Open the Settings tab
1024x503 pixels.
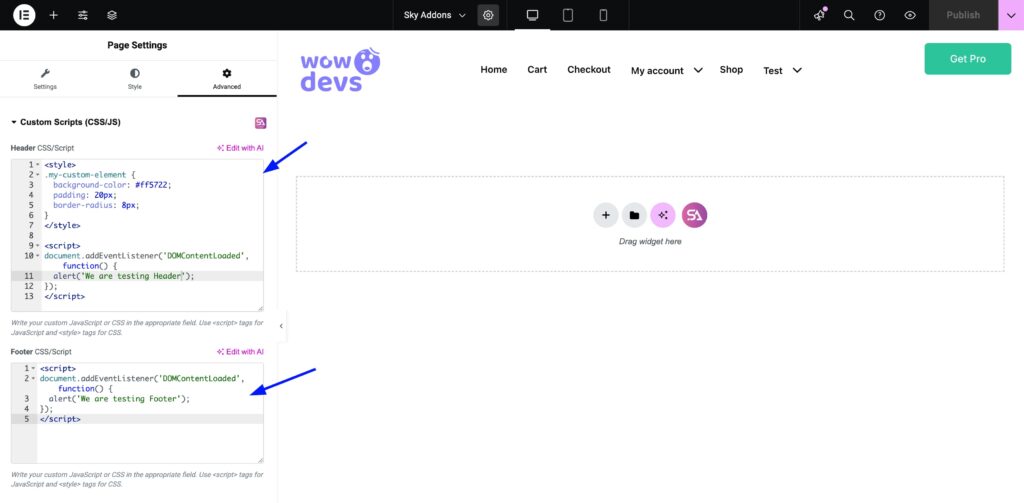coord(45,79)
